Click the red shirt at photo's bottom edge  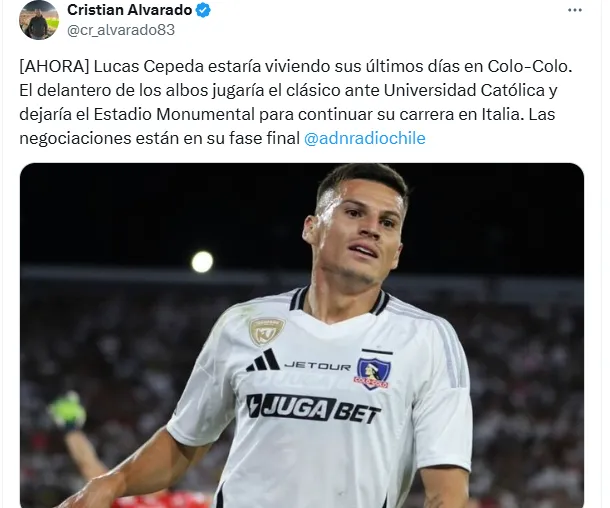click(167, 500)
